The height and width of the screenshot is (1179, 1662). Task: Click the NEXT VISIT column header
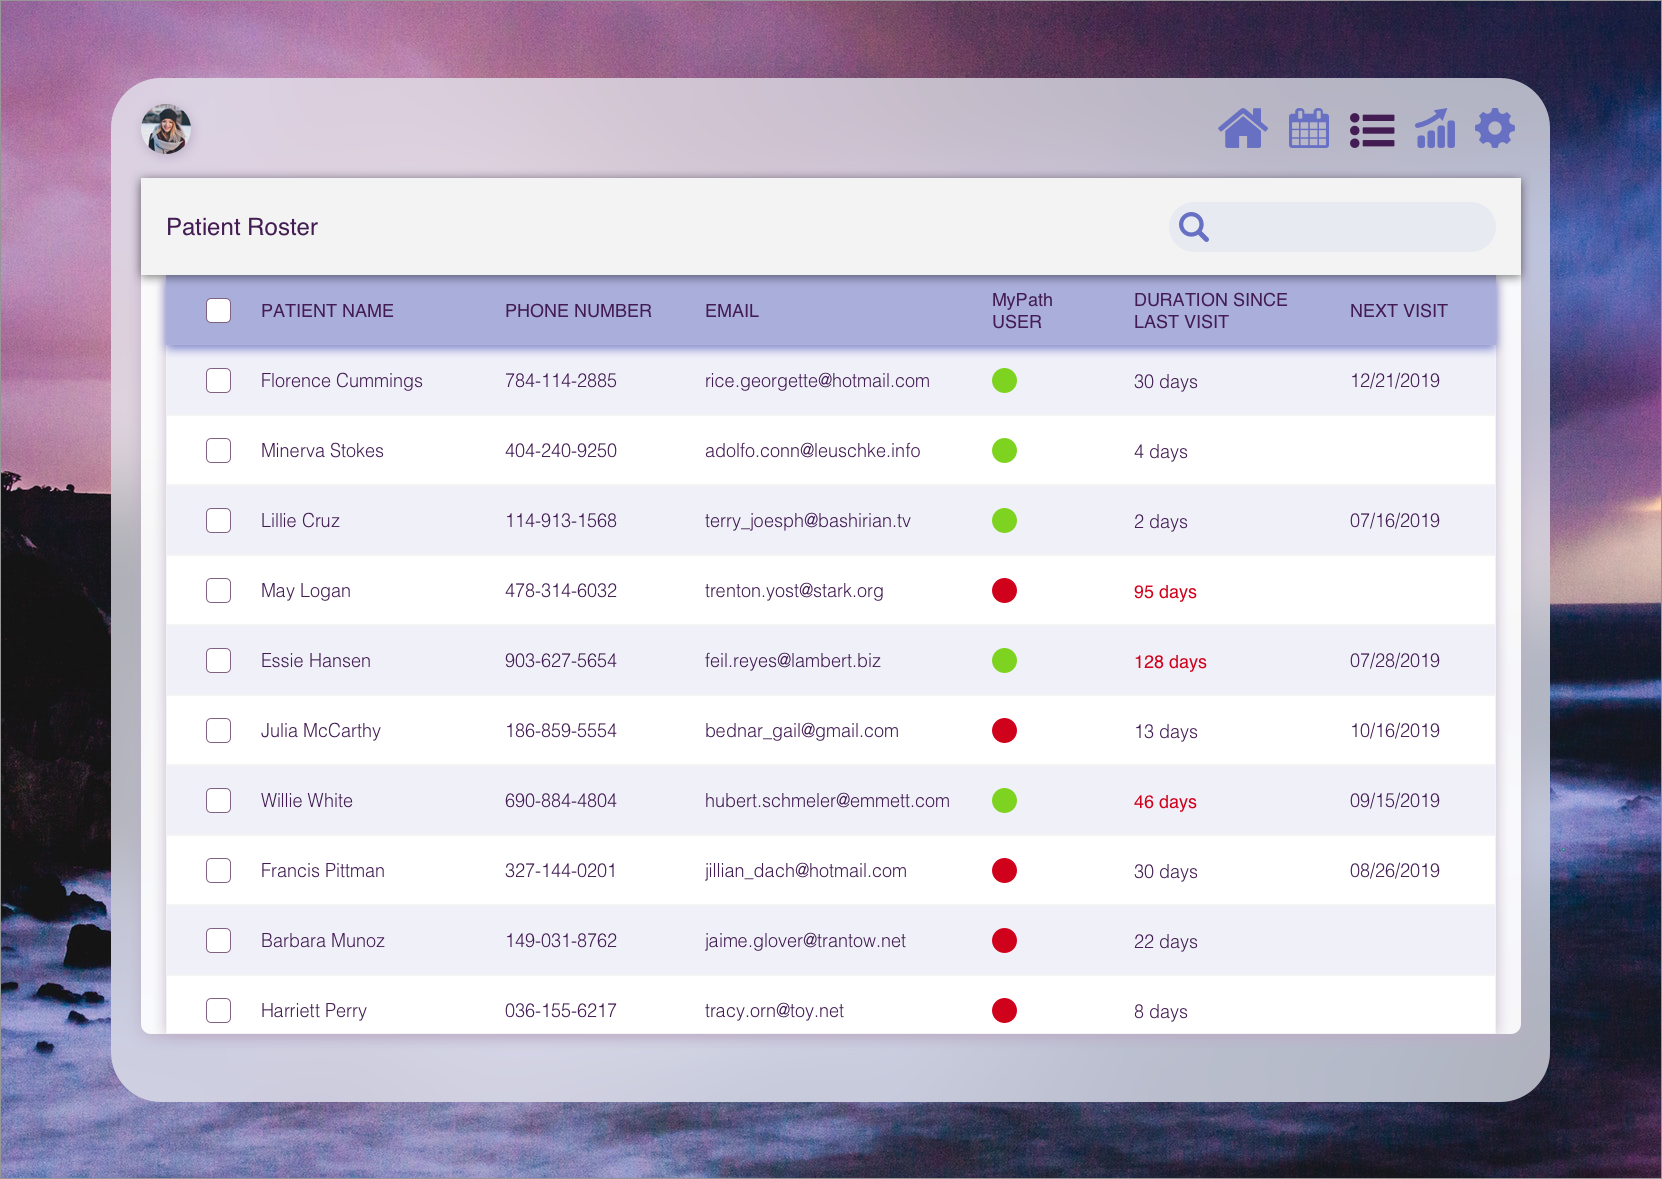coord(1398,311)
